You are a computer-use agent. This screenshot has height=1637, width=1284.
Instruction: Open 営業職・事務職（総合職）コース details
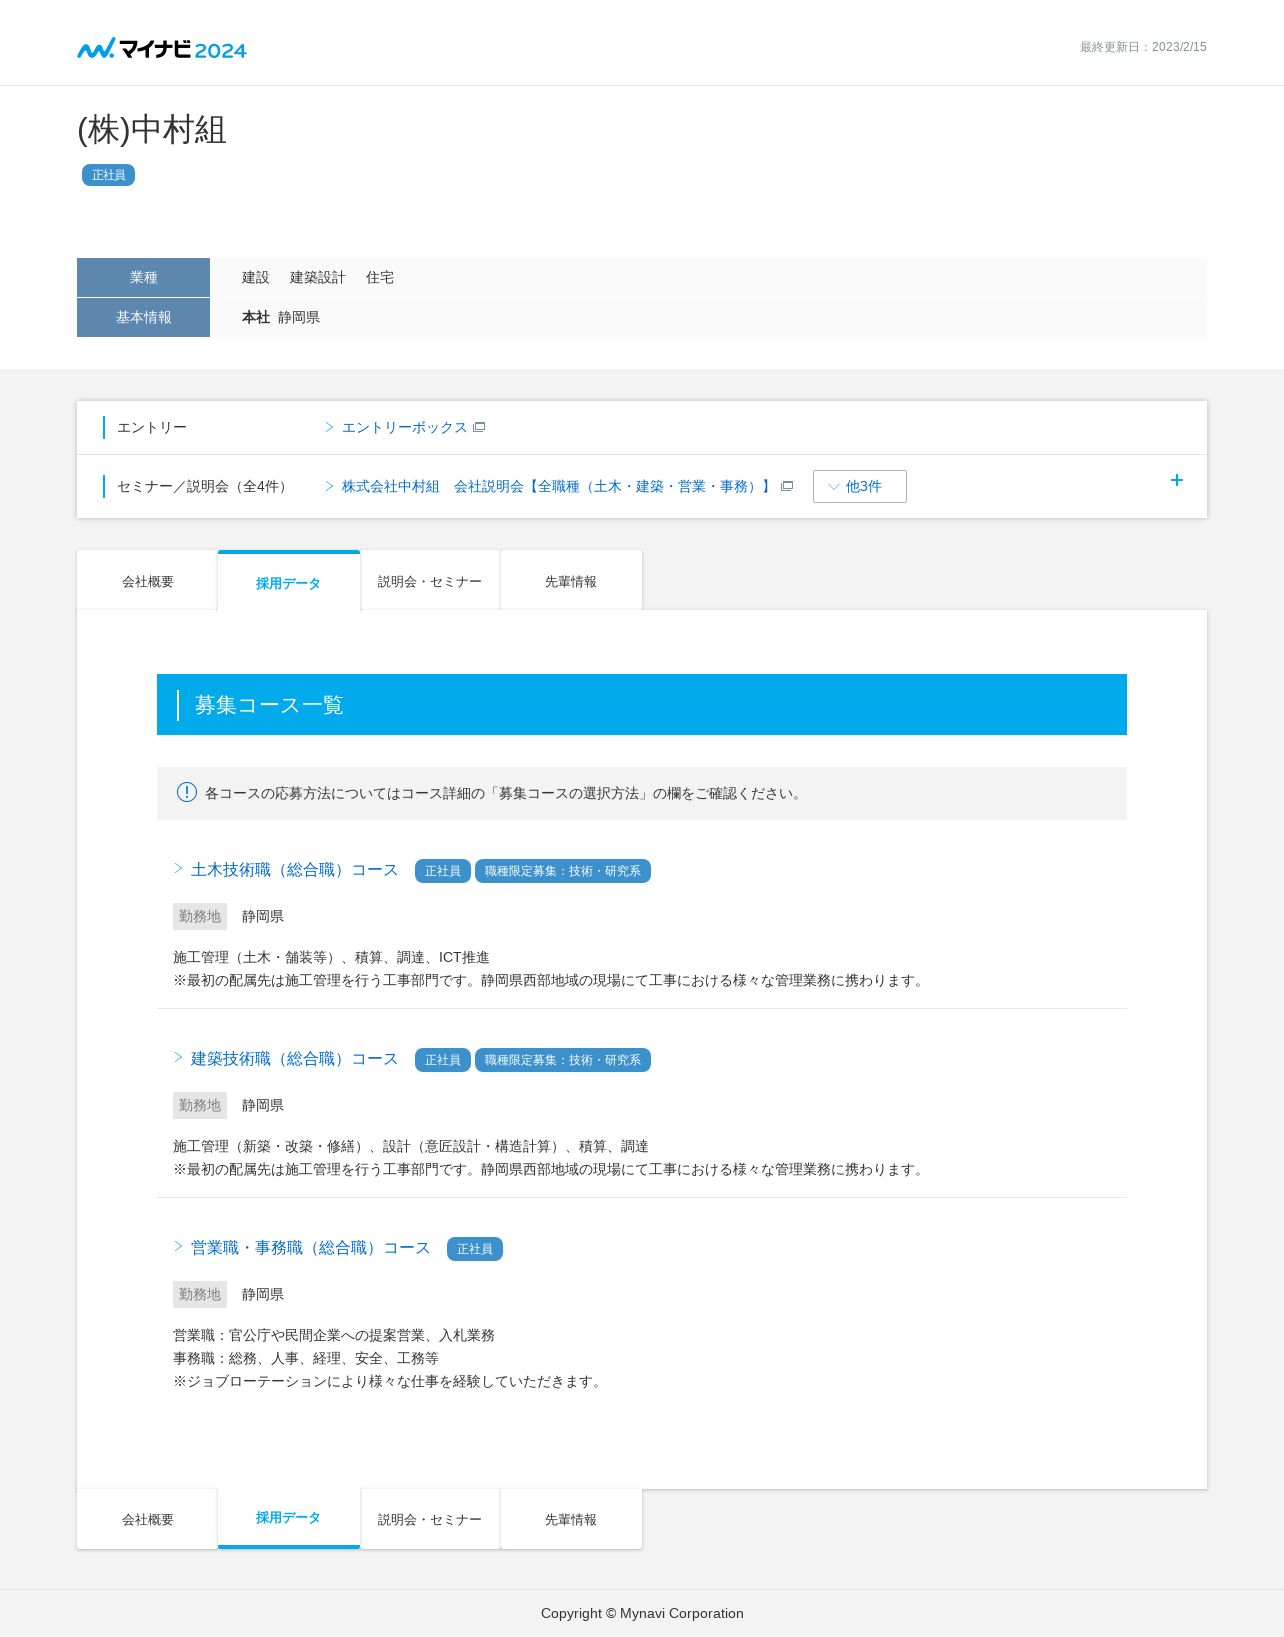coord(310,1248)
